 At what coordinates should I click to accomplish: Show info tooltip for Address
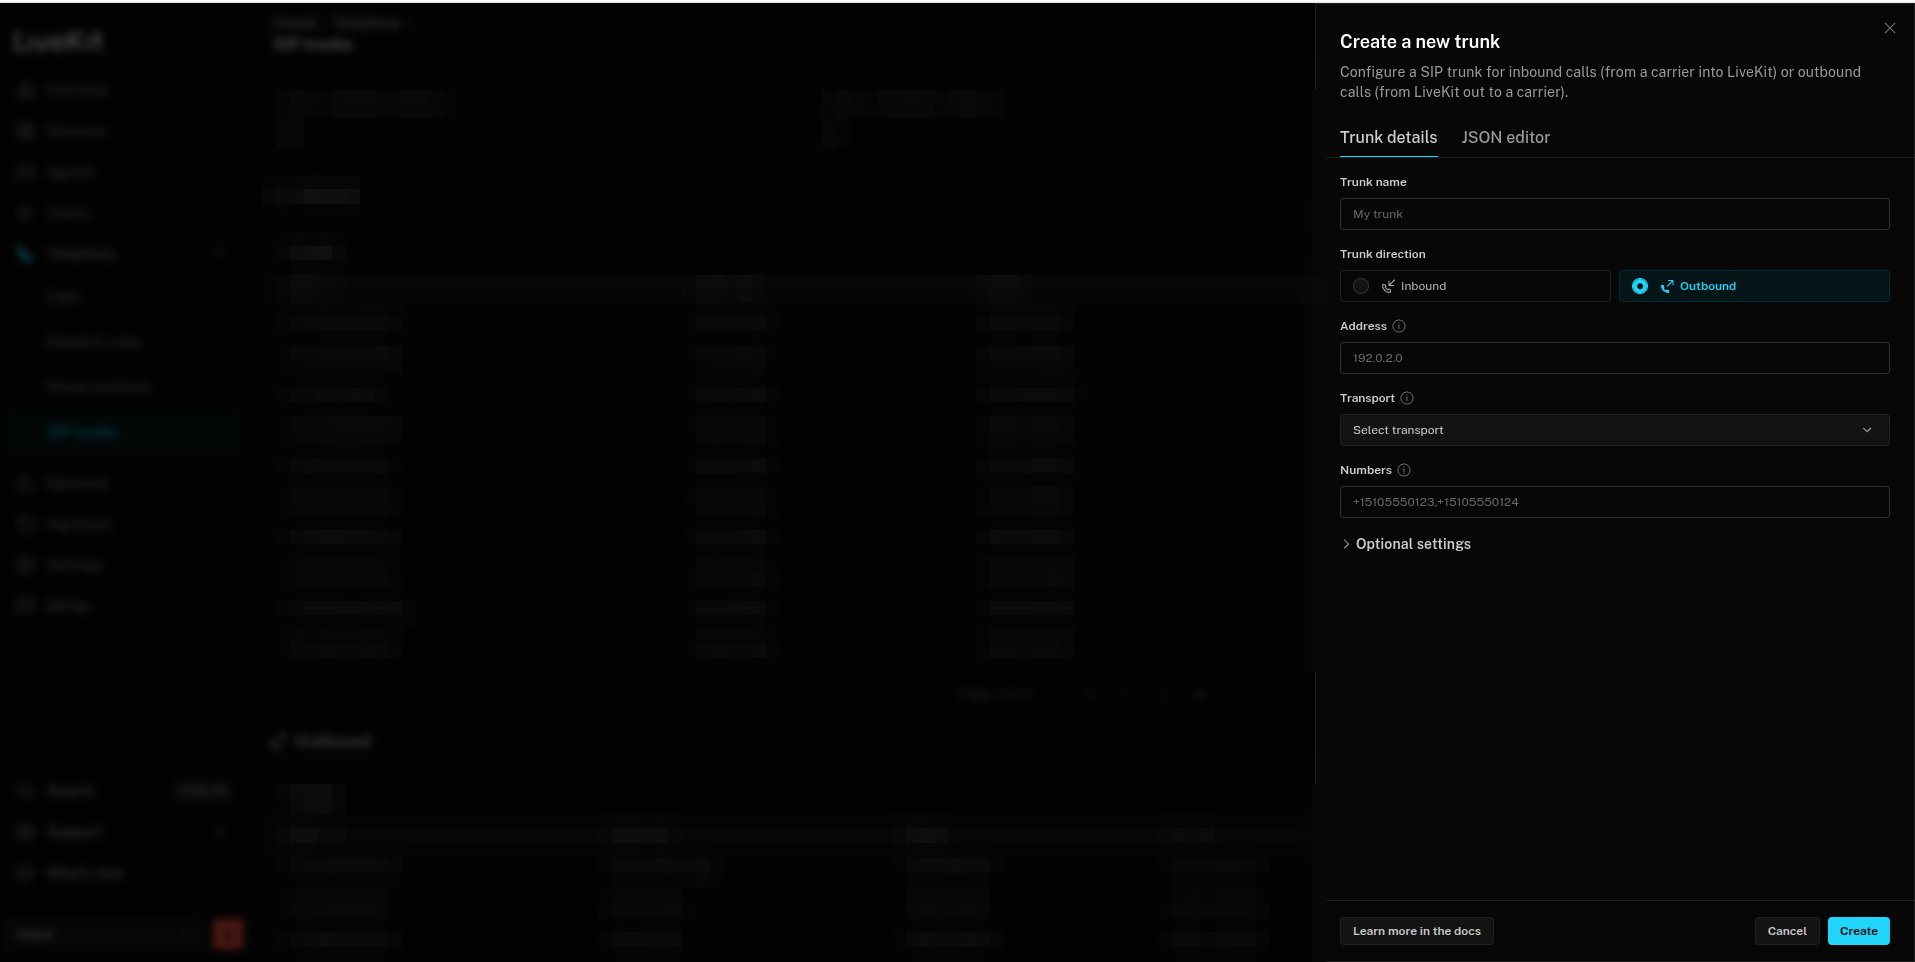(x=1399, y=326)
